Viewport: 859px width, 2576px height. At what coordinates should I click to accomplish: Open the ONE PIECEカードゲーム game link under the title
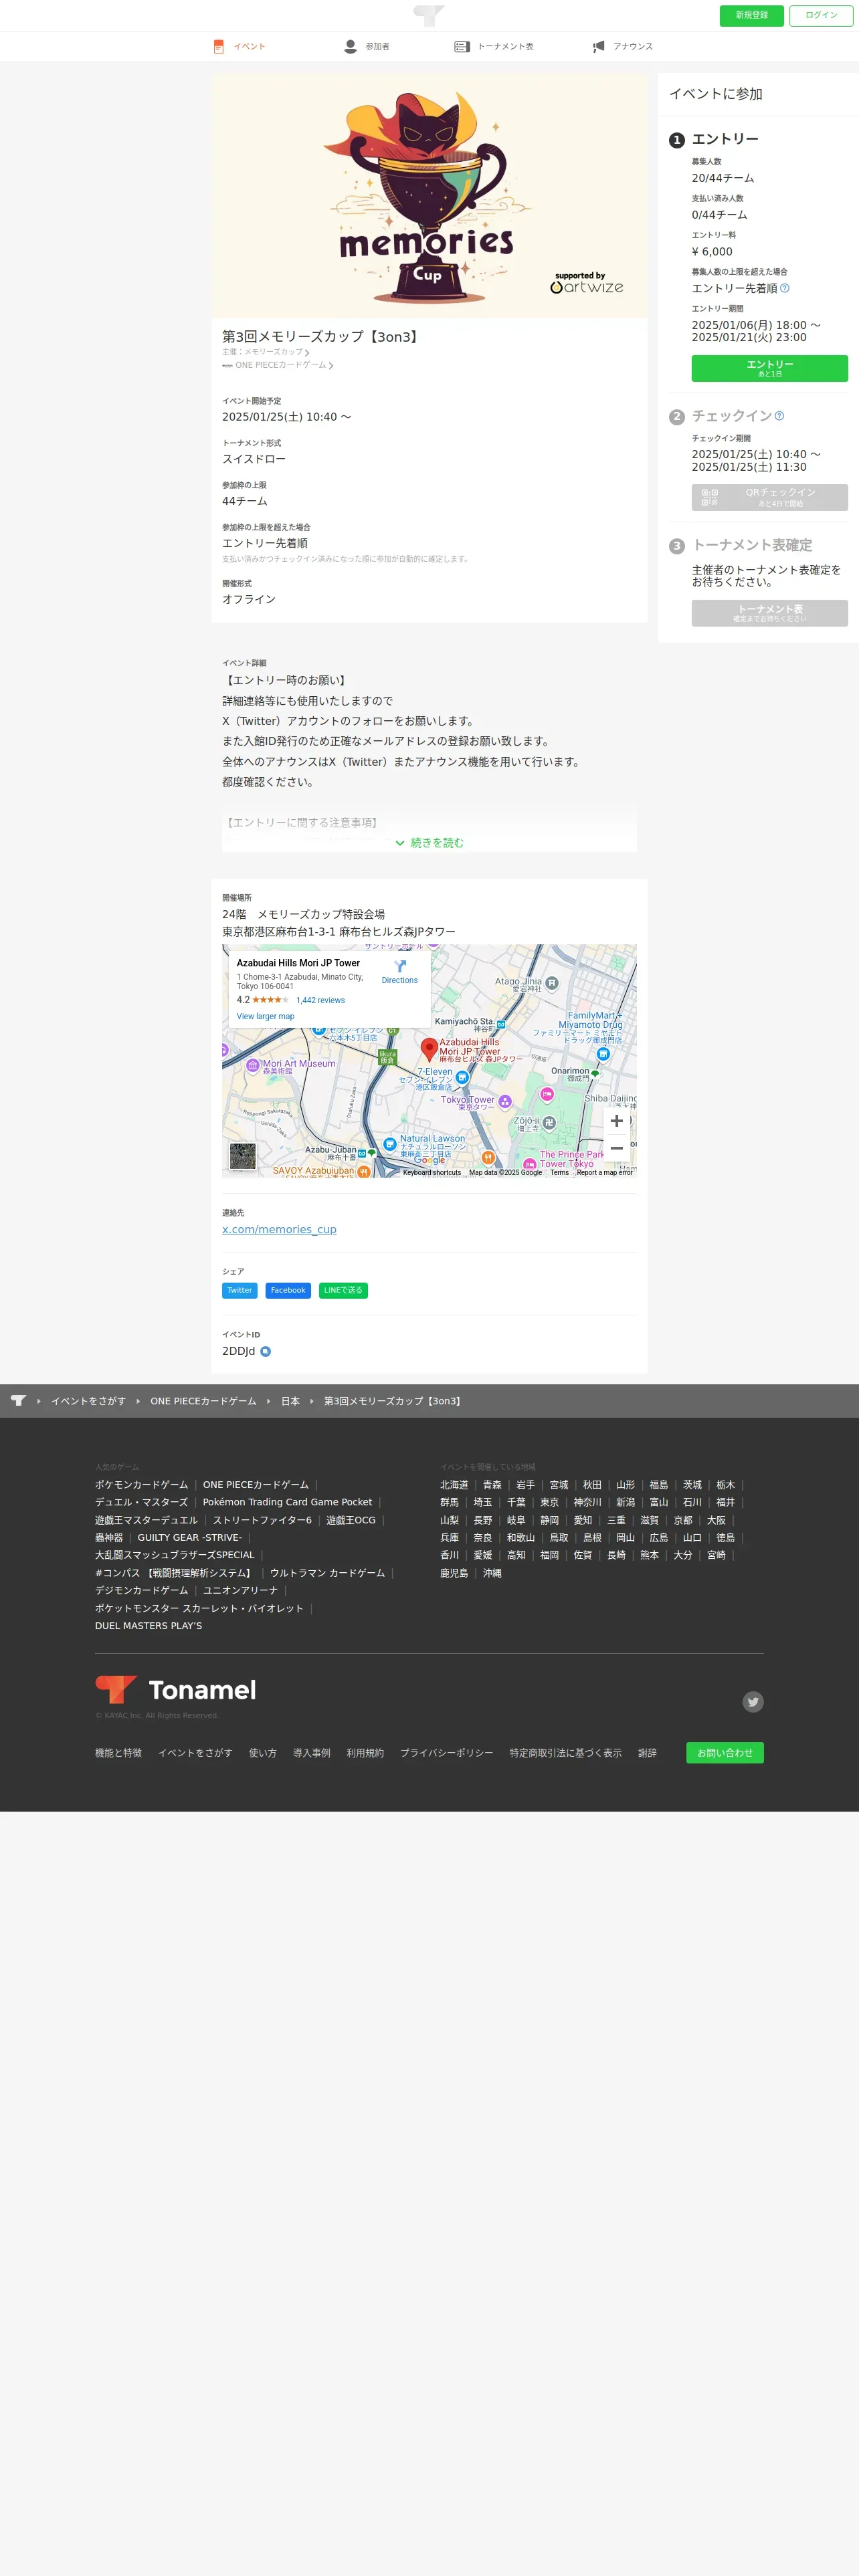point(278,365)
